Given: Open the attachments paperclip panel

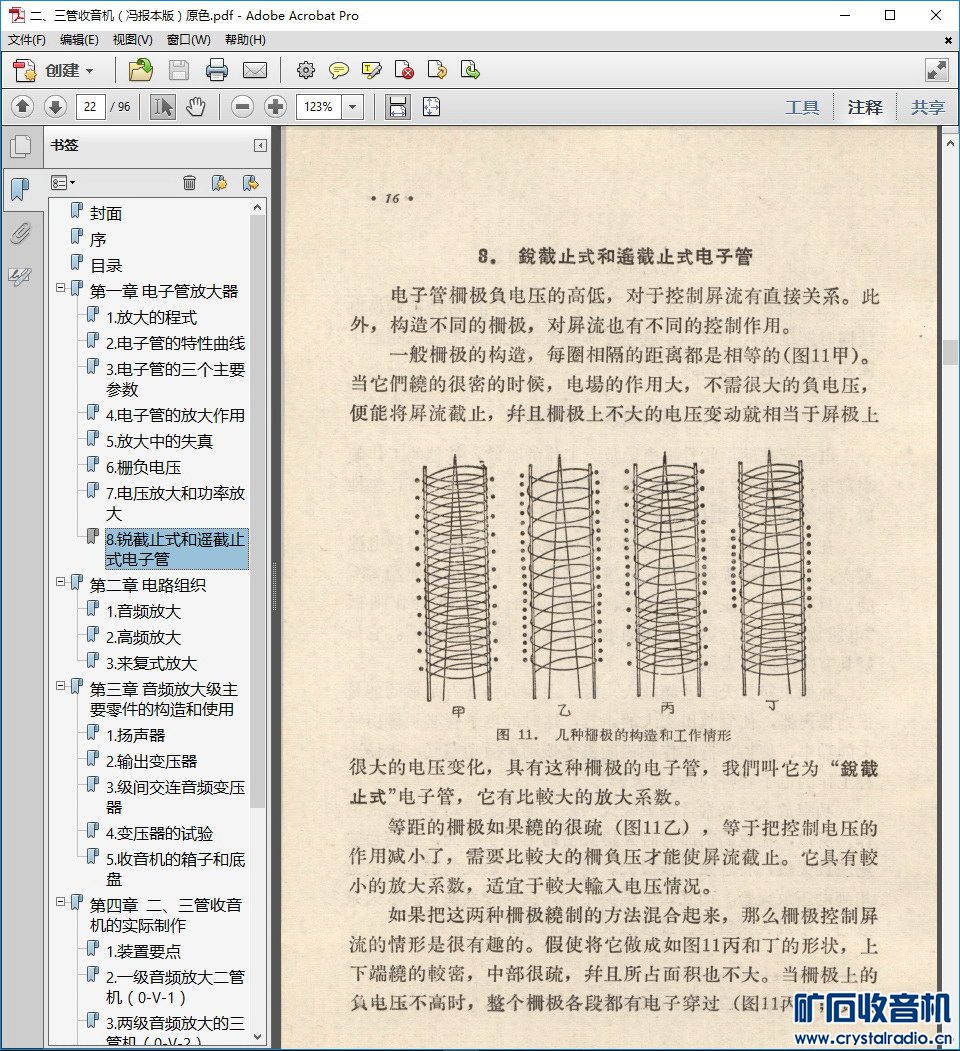Looking at the screenshot, I should click(x=20, y=234).
